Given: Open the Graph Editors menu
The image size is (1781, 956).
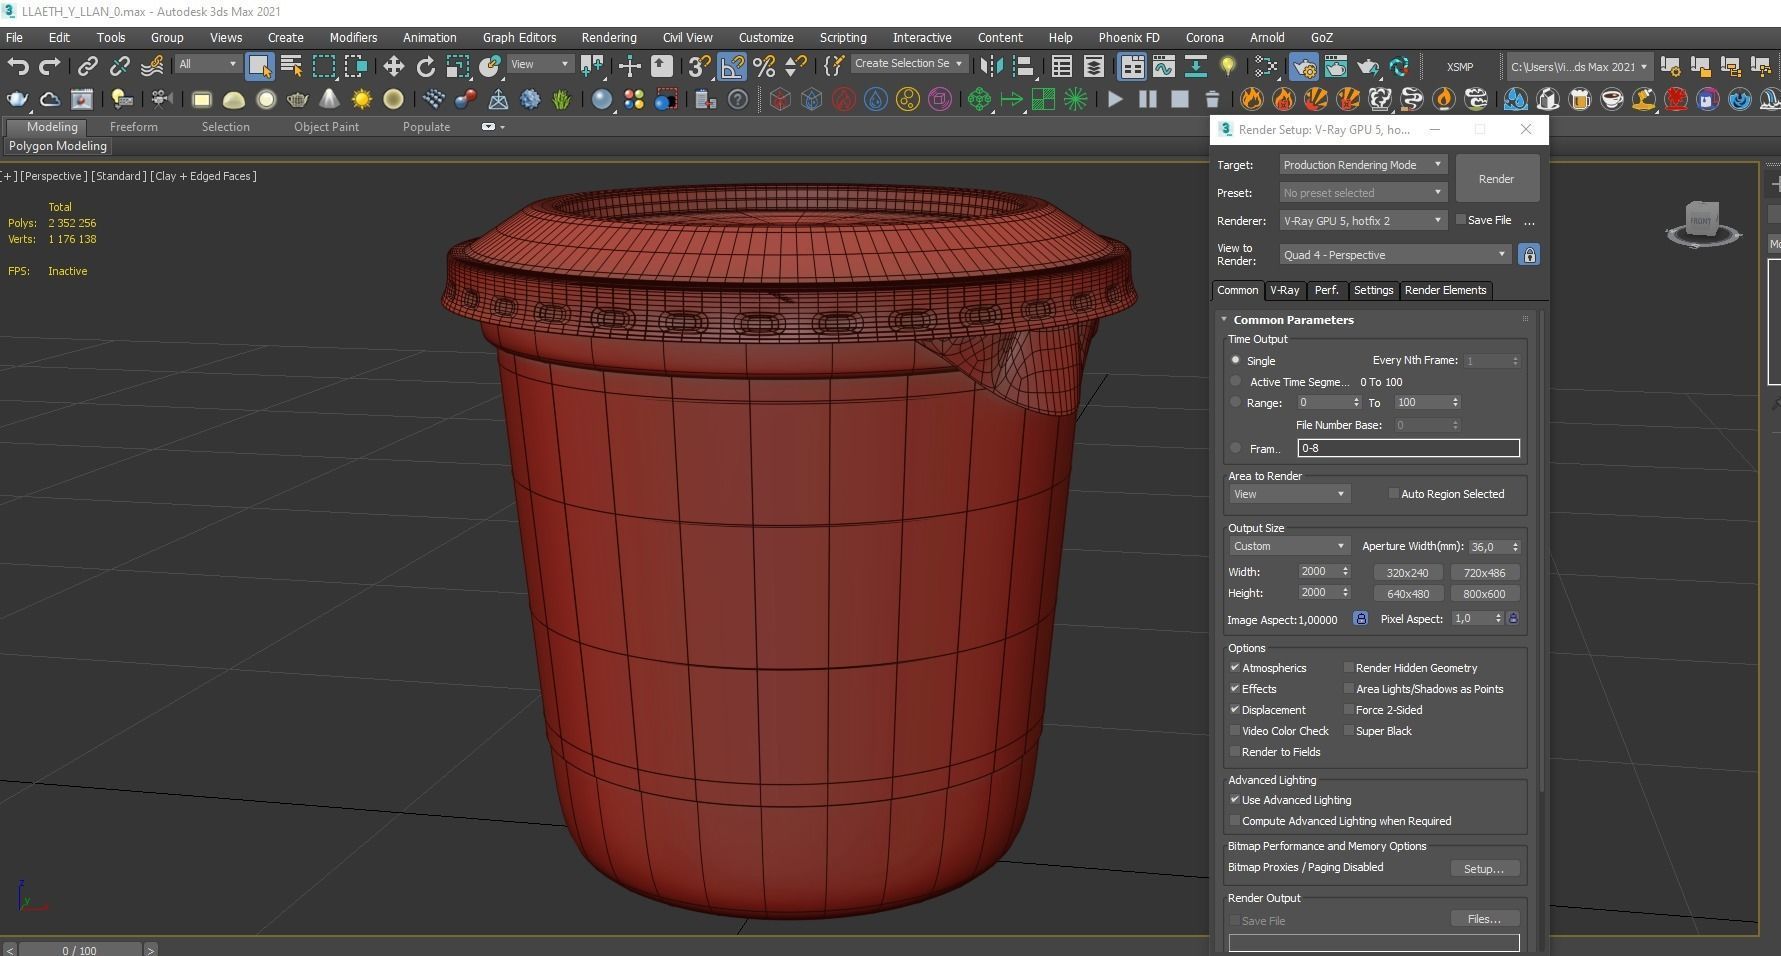Looking at the screenshot, I should (519, 37).
